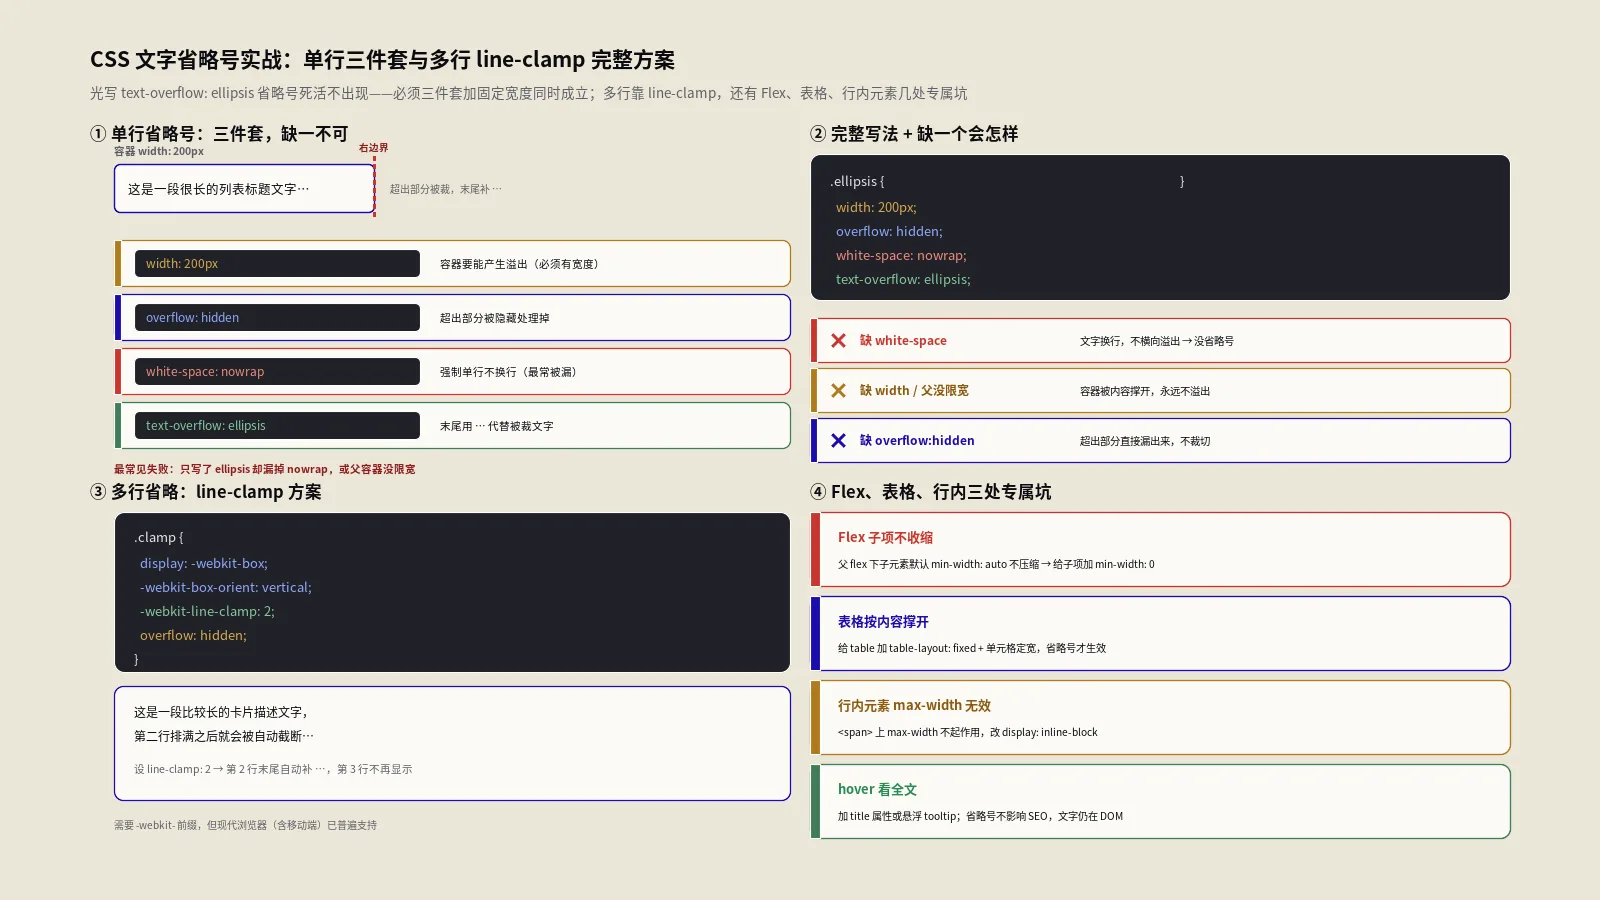Image resolution: width=1600 pixels, height=900 pixels.
Task: Click the code line '-webkit-box-orient: vertical;'
Action: 226,587
